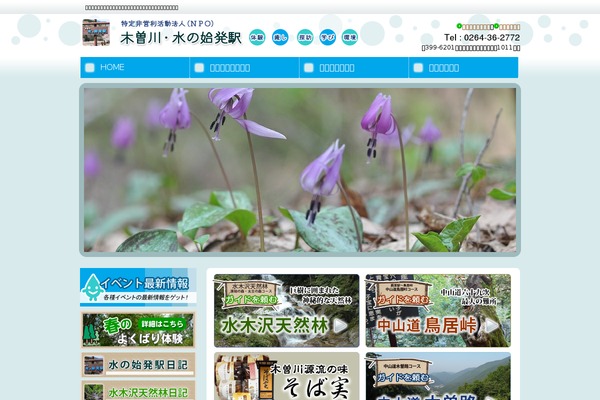Click the 特定非営利活動法人(NPO) text
600x400 pixels.
pyautogui.click(x=167, y=24)
